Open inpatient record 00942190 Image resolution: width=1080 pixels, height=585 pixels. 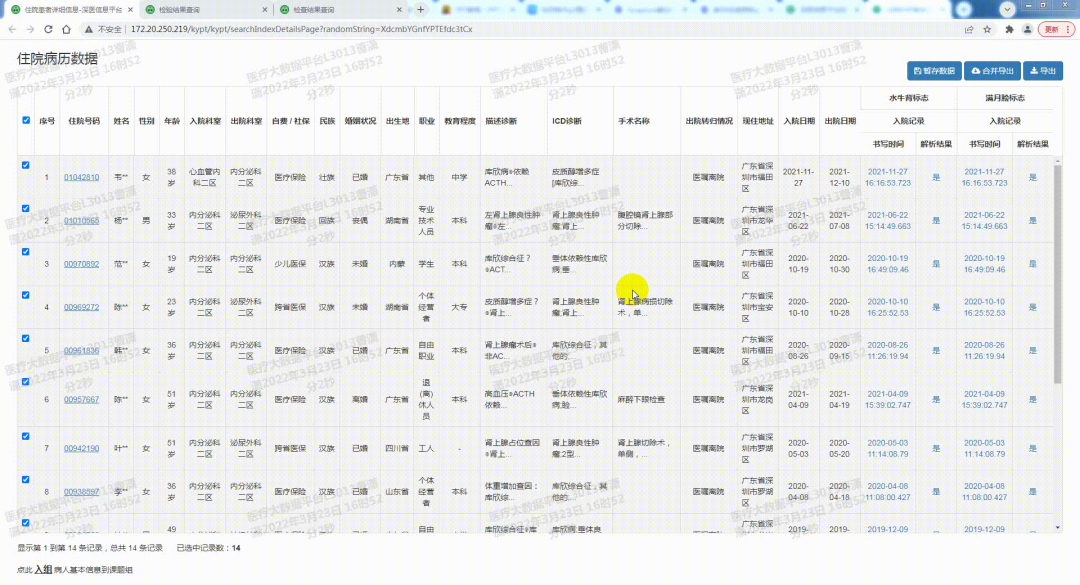[81, 449]
